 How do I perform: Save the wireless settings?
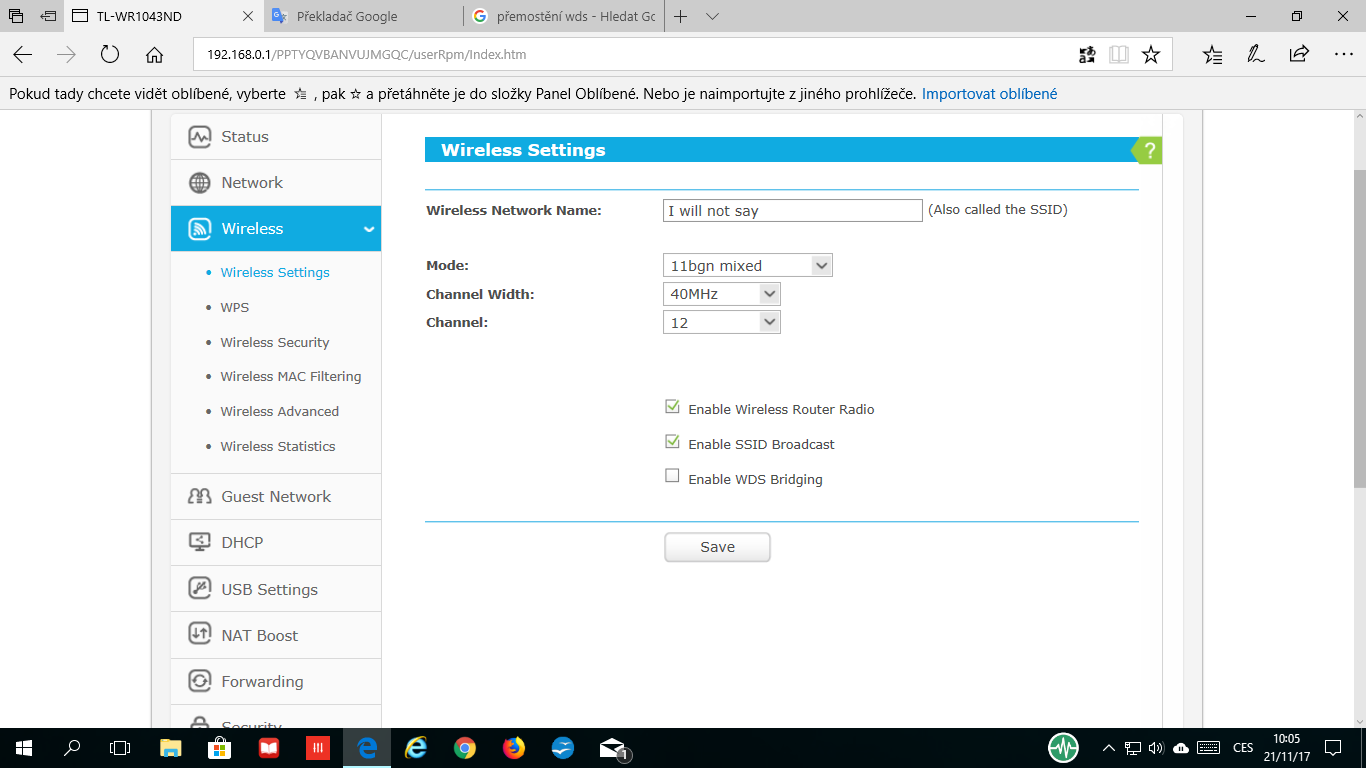point(717,547)
